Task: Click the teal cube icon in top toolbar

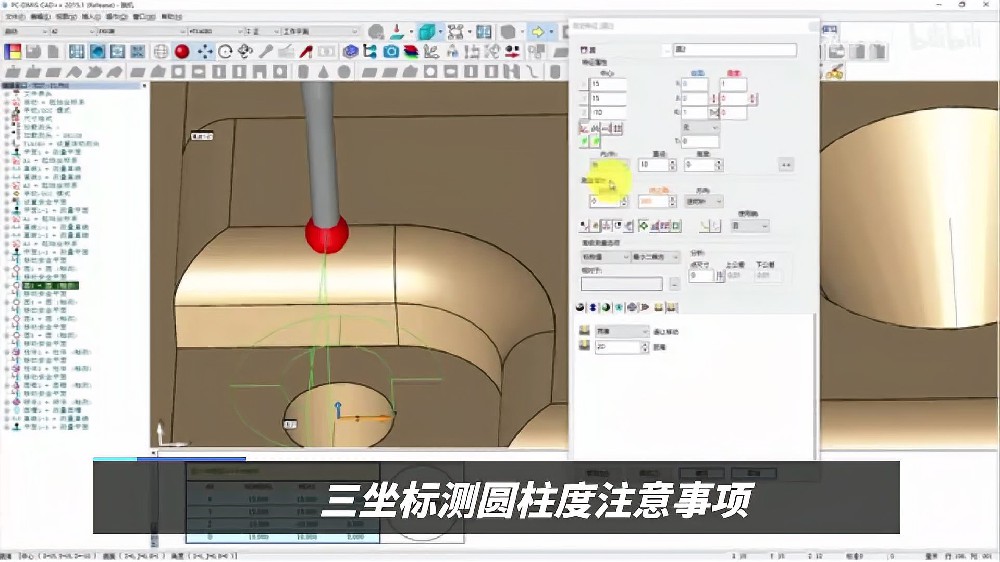Action: coord(427,31)
